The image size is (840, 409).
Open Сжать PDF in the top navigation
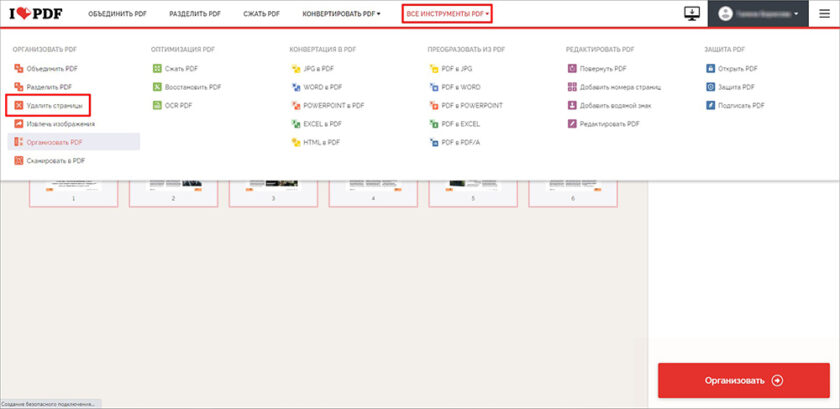click(261, 14)
